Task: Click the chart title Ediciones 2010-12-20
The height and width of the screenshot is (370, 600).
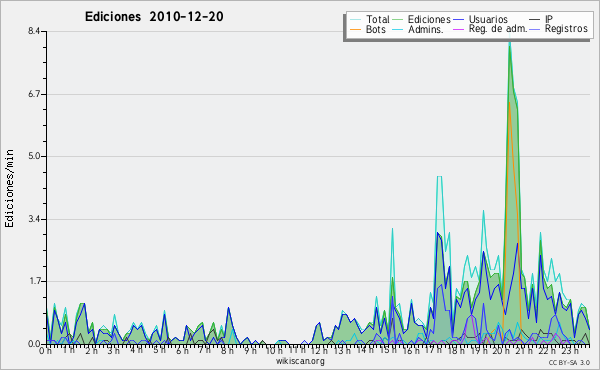Action: [x=154, y=16]
